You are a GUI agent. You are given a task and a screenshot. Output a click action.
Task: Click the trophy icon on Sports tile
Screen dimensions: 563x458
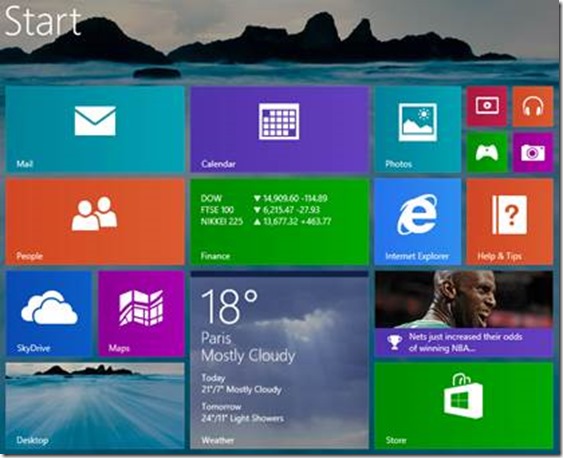click(x=394, y=342)
